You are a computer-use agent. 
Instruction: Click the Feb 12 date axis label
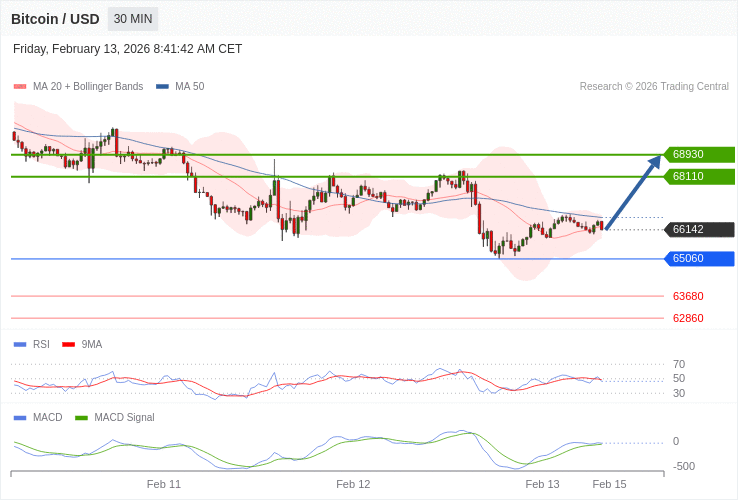click(353, 484)
